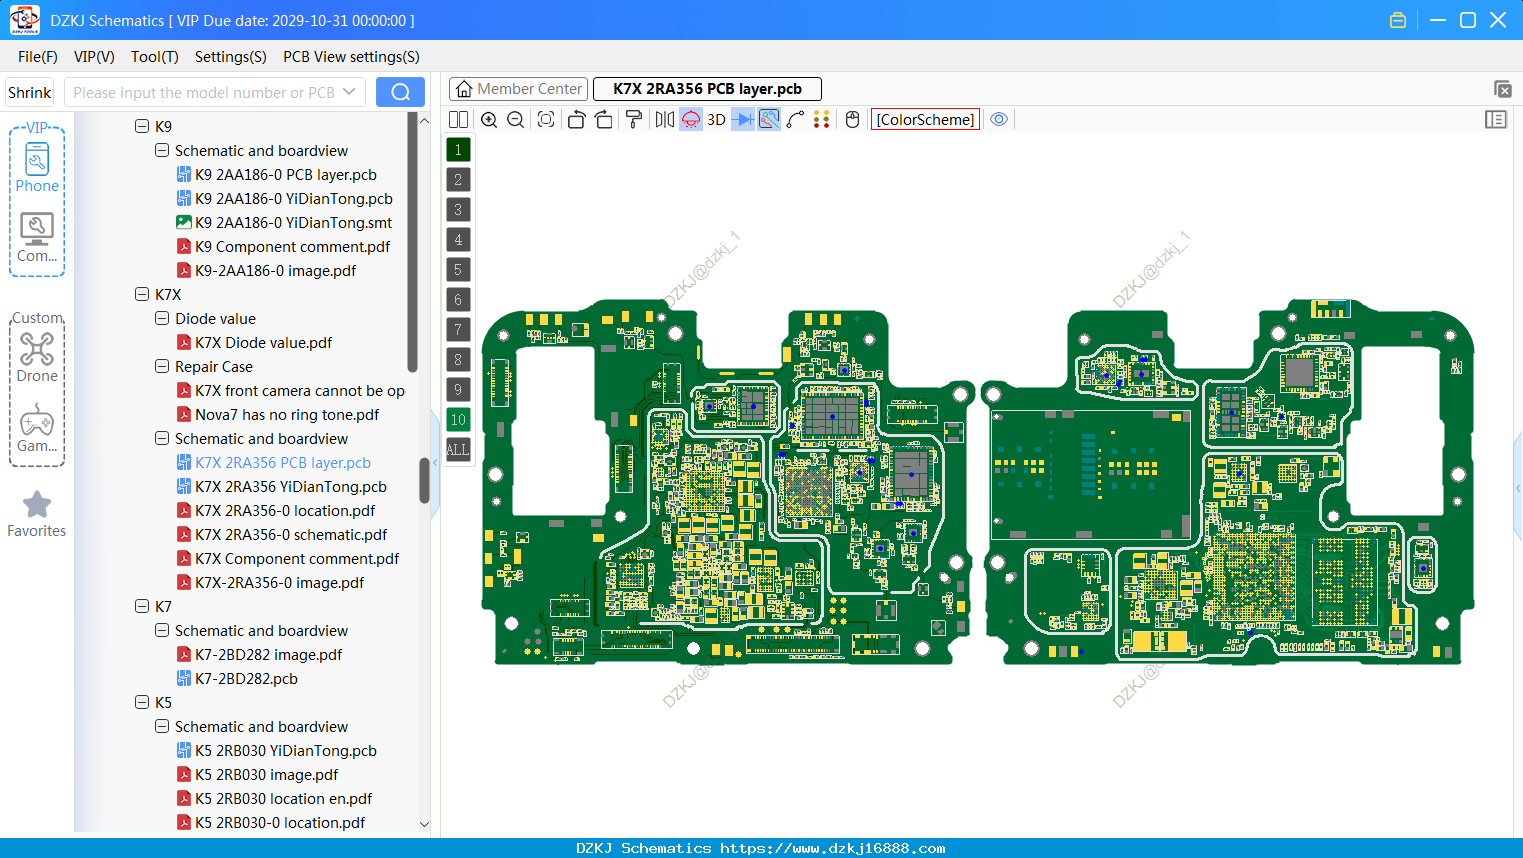Image resolution: width=1523 pixels, height=858 pixels.
Task: Show PCB layer 2
Action: [x=458, y=180]
